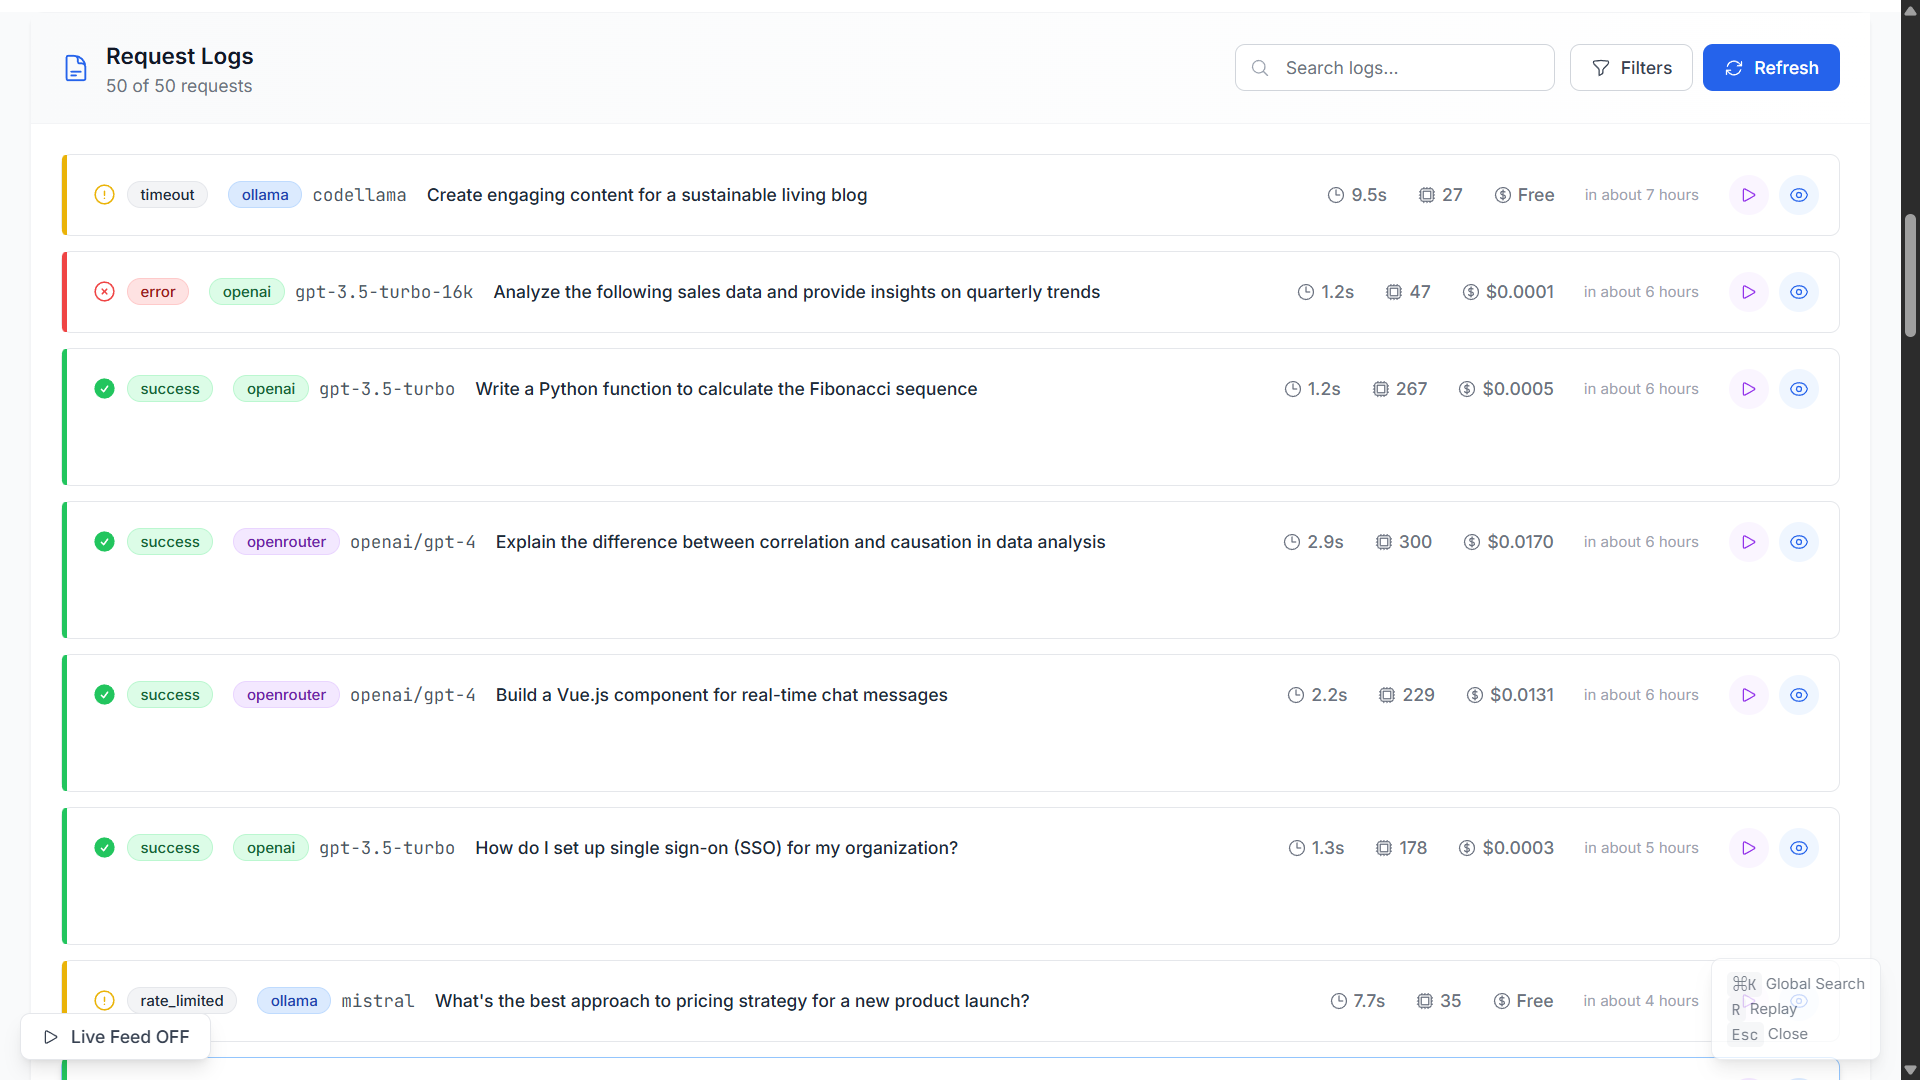Click the green success icon on Fibonacci row
1920x1080 pixels.
pos(104,389)
